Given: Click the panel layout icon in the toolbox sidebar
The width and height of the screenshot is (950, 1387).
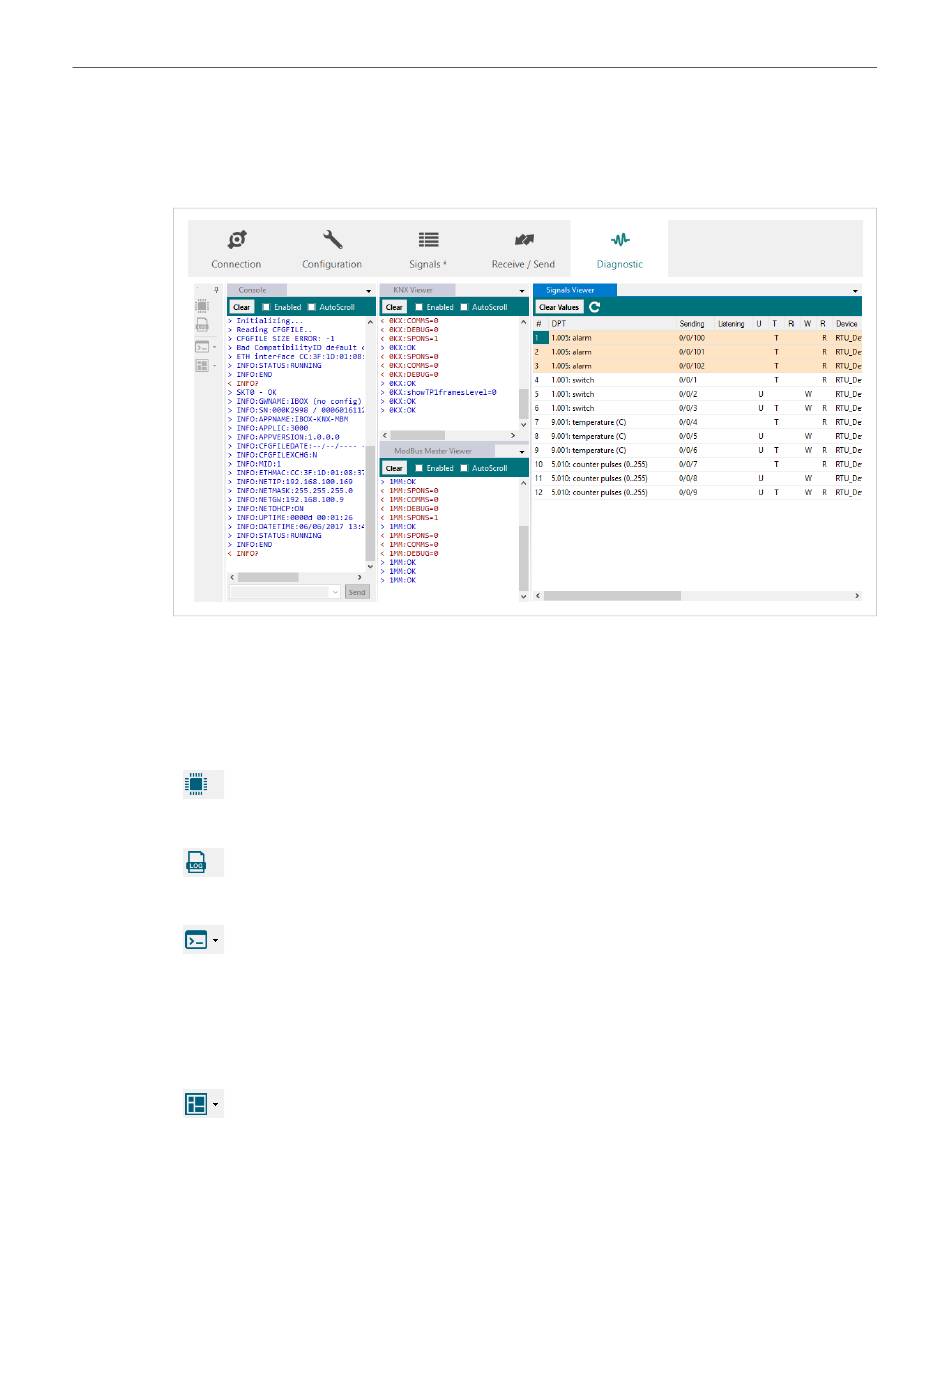Looking at the screenshot, I should pos(201,366).
